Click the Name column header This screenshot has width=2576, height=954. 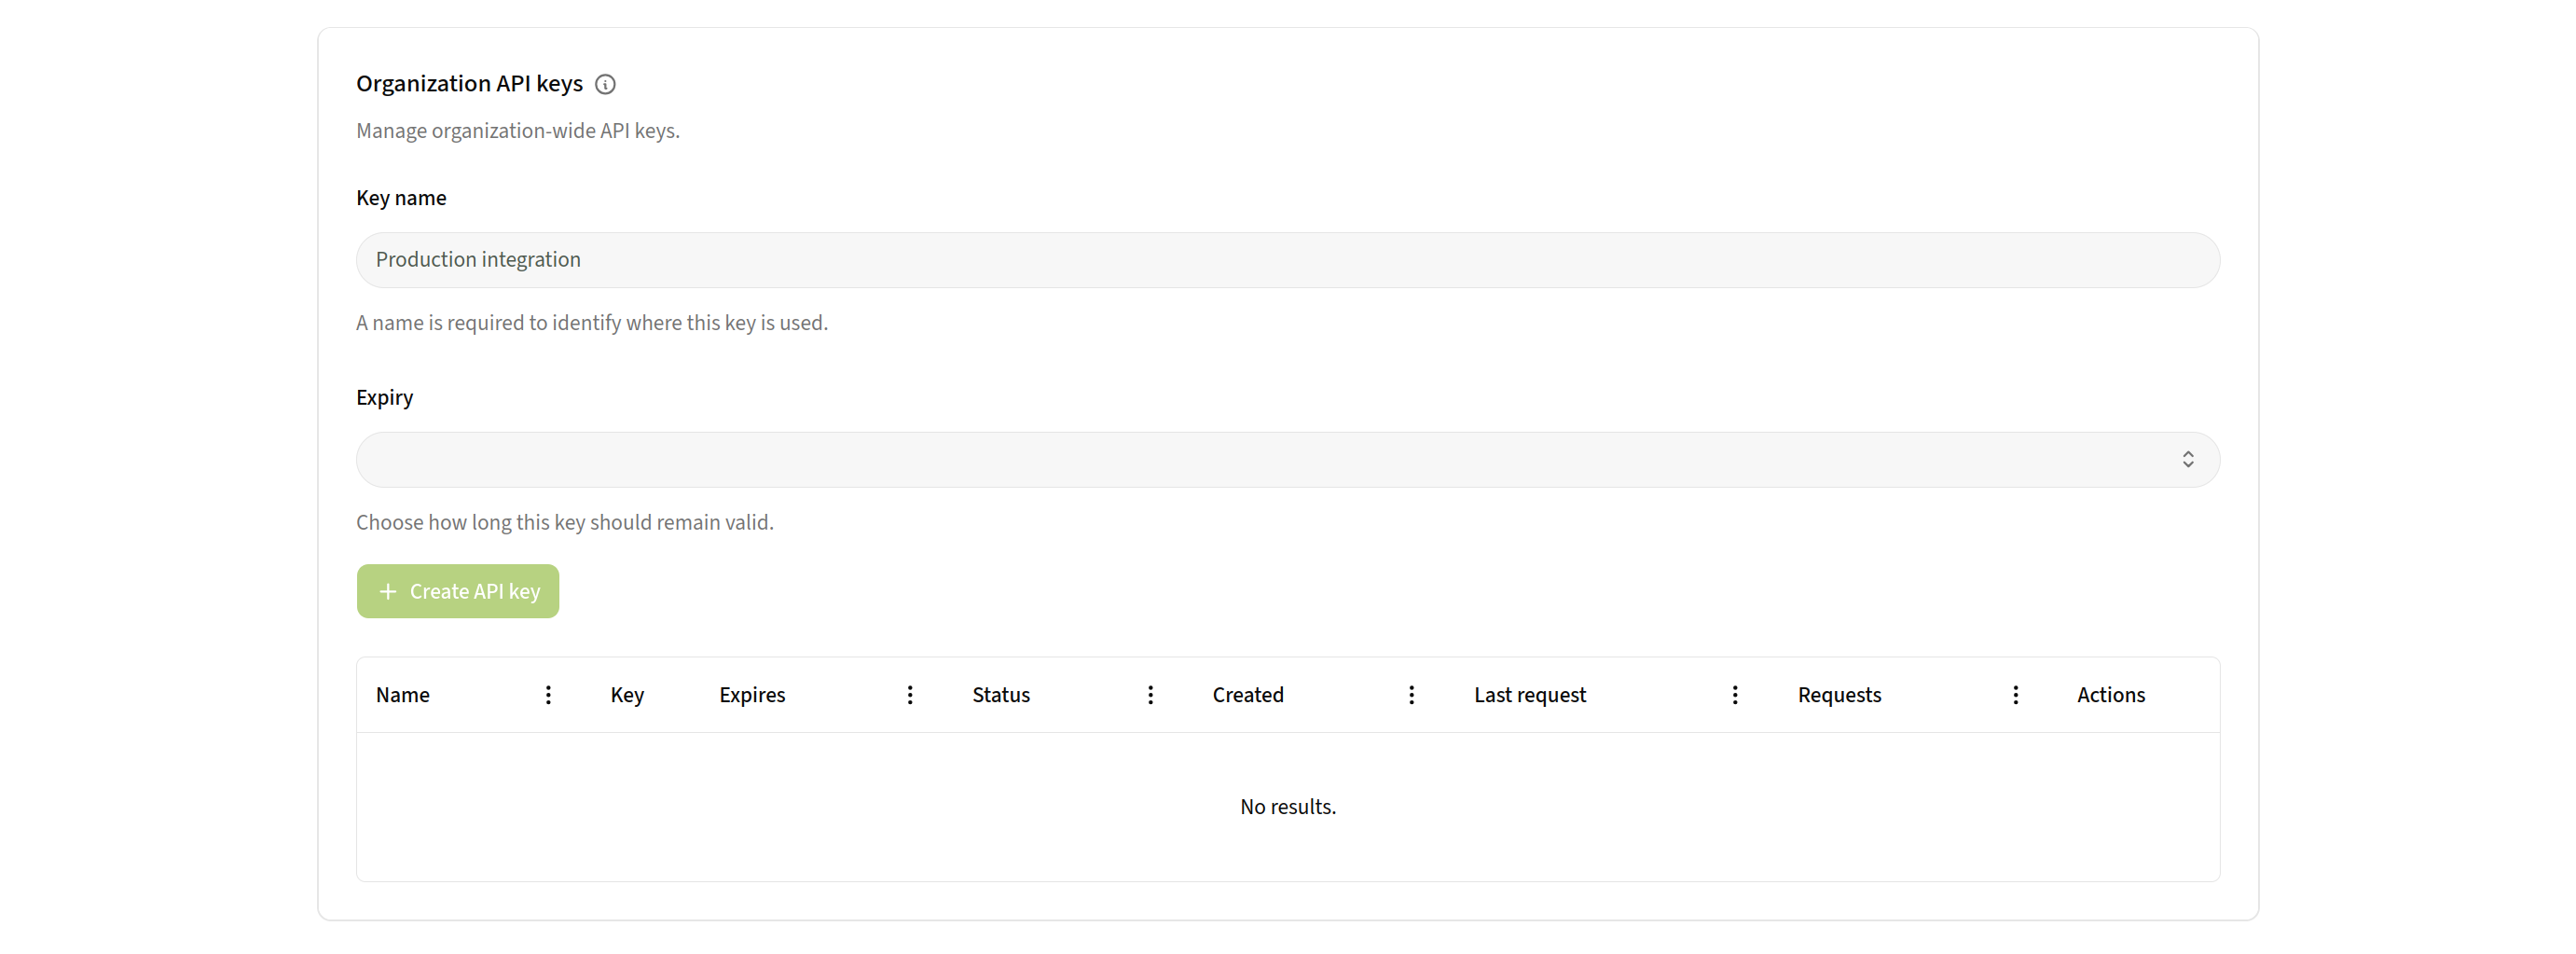(403, 695)
